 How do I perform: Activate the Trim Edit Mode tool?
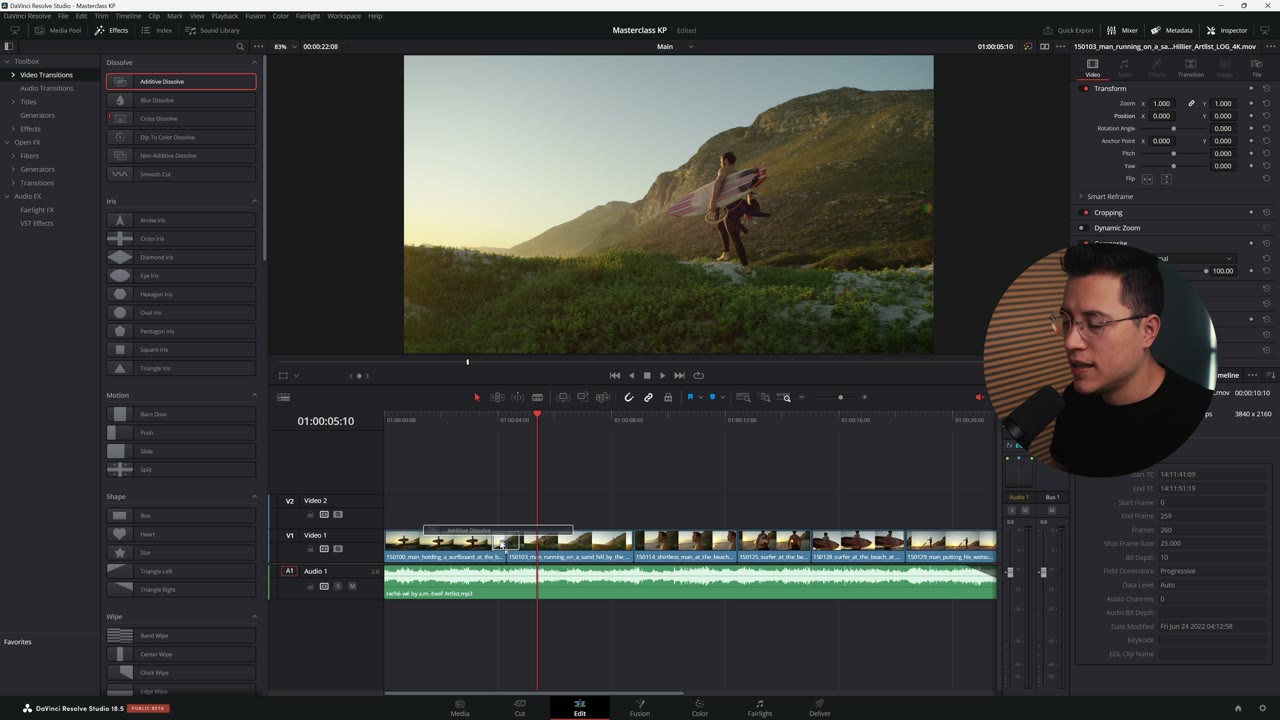click(x=497, y=397)
